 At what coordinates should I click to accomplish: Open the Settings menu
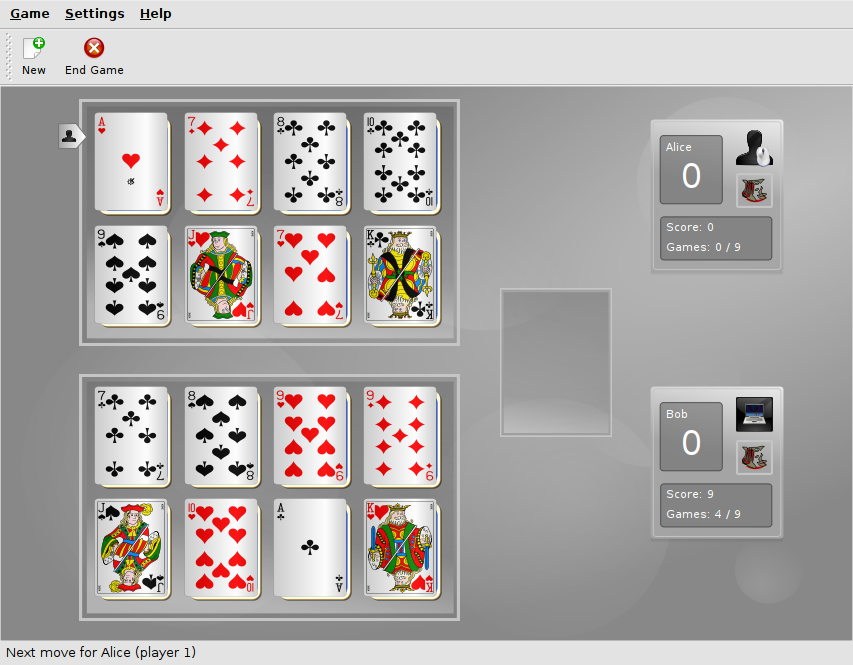tap(95, 14)
